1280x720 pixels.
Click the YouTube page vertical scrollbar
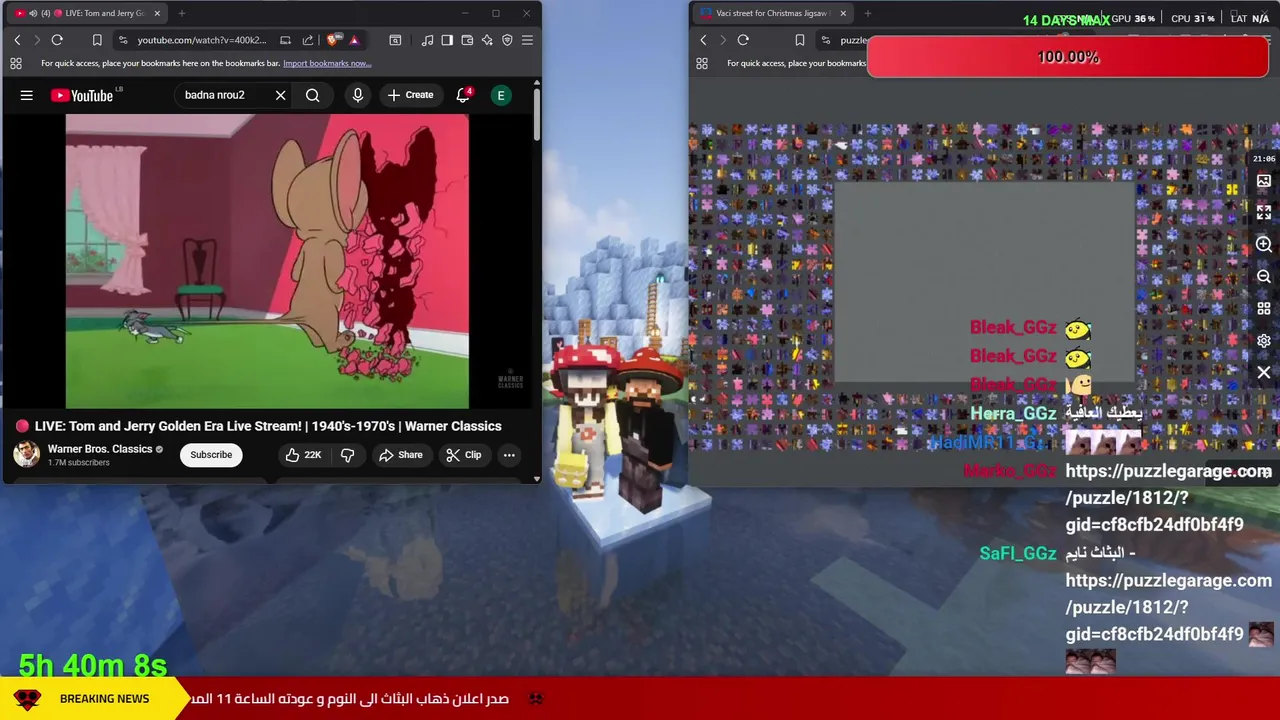536,114
